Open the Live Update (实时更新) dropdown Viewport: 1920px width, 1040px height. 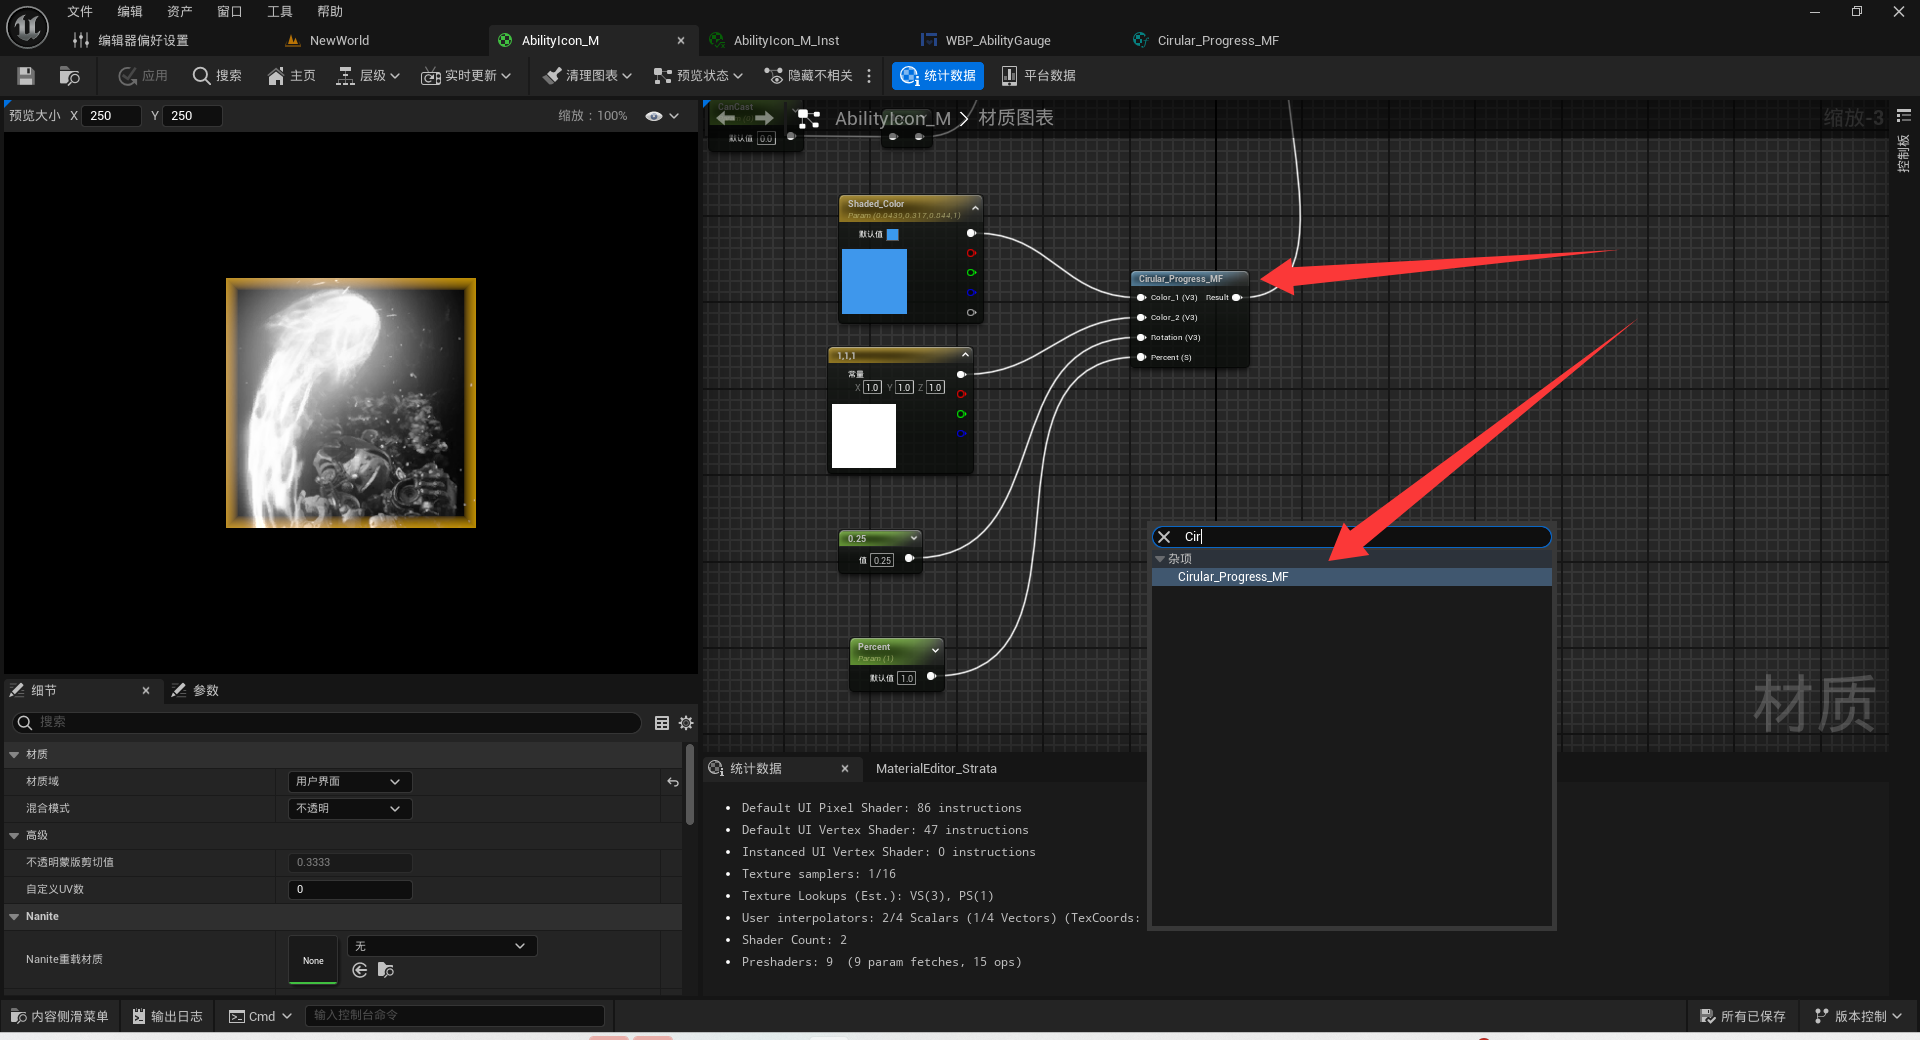coord(466,76)
